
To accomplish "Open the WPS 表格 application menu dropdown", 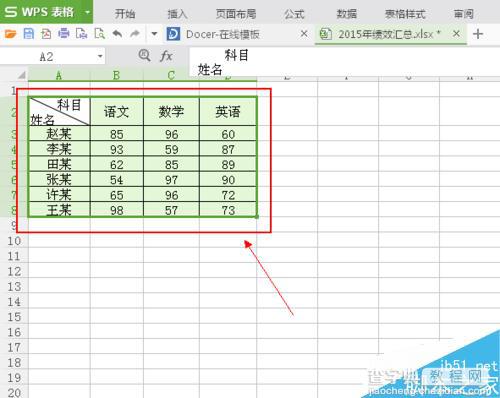I will [87, 12].
